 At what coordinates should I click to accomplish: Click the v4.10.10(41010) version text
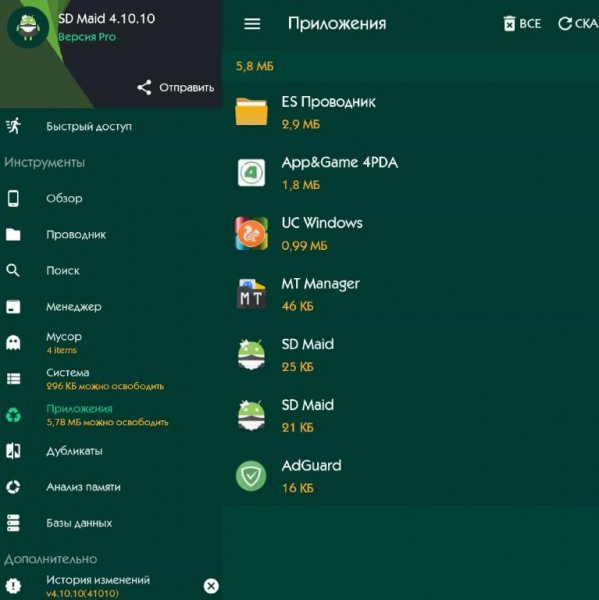click(82, 593)
